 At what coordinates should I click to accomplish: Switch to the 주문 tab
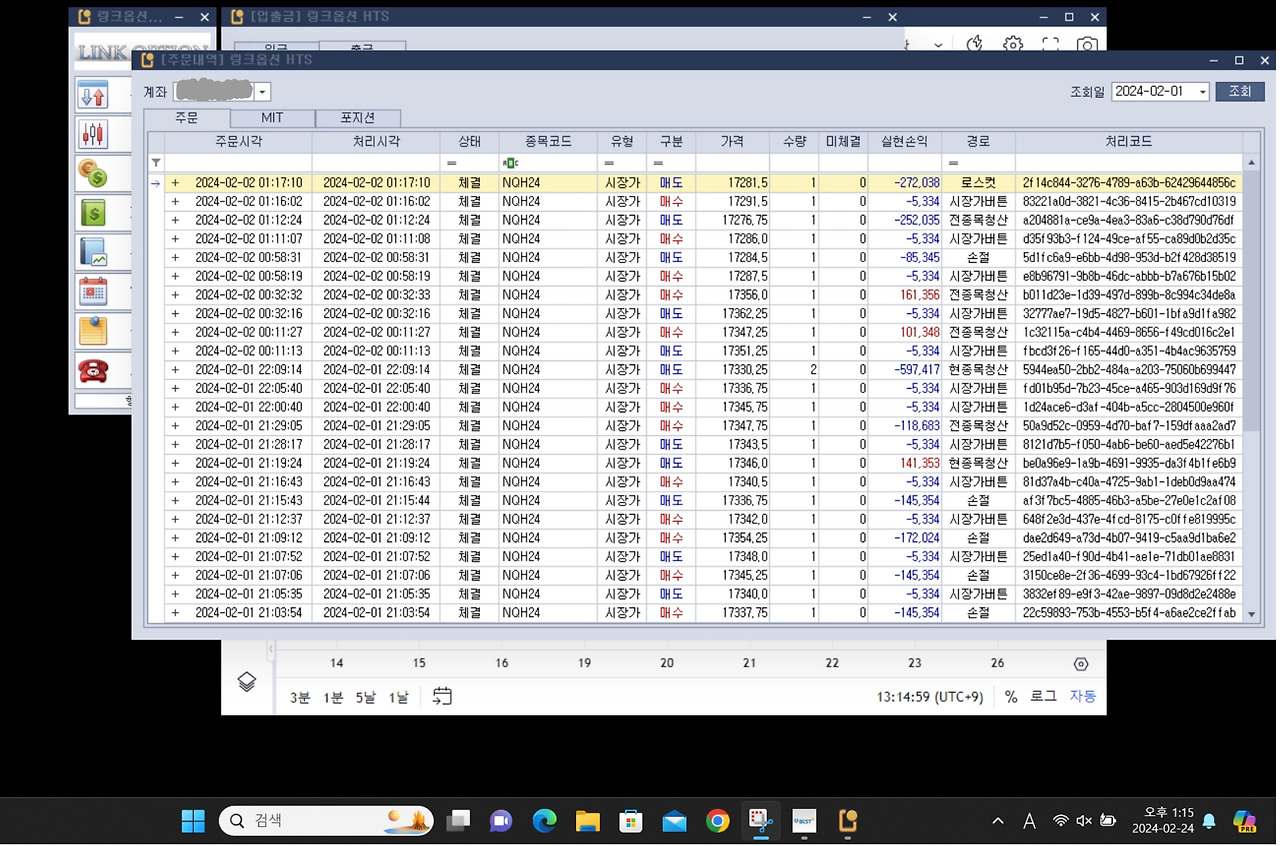(x=187, y=118)
